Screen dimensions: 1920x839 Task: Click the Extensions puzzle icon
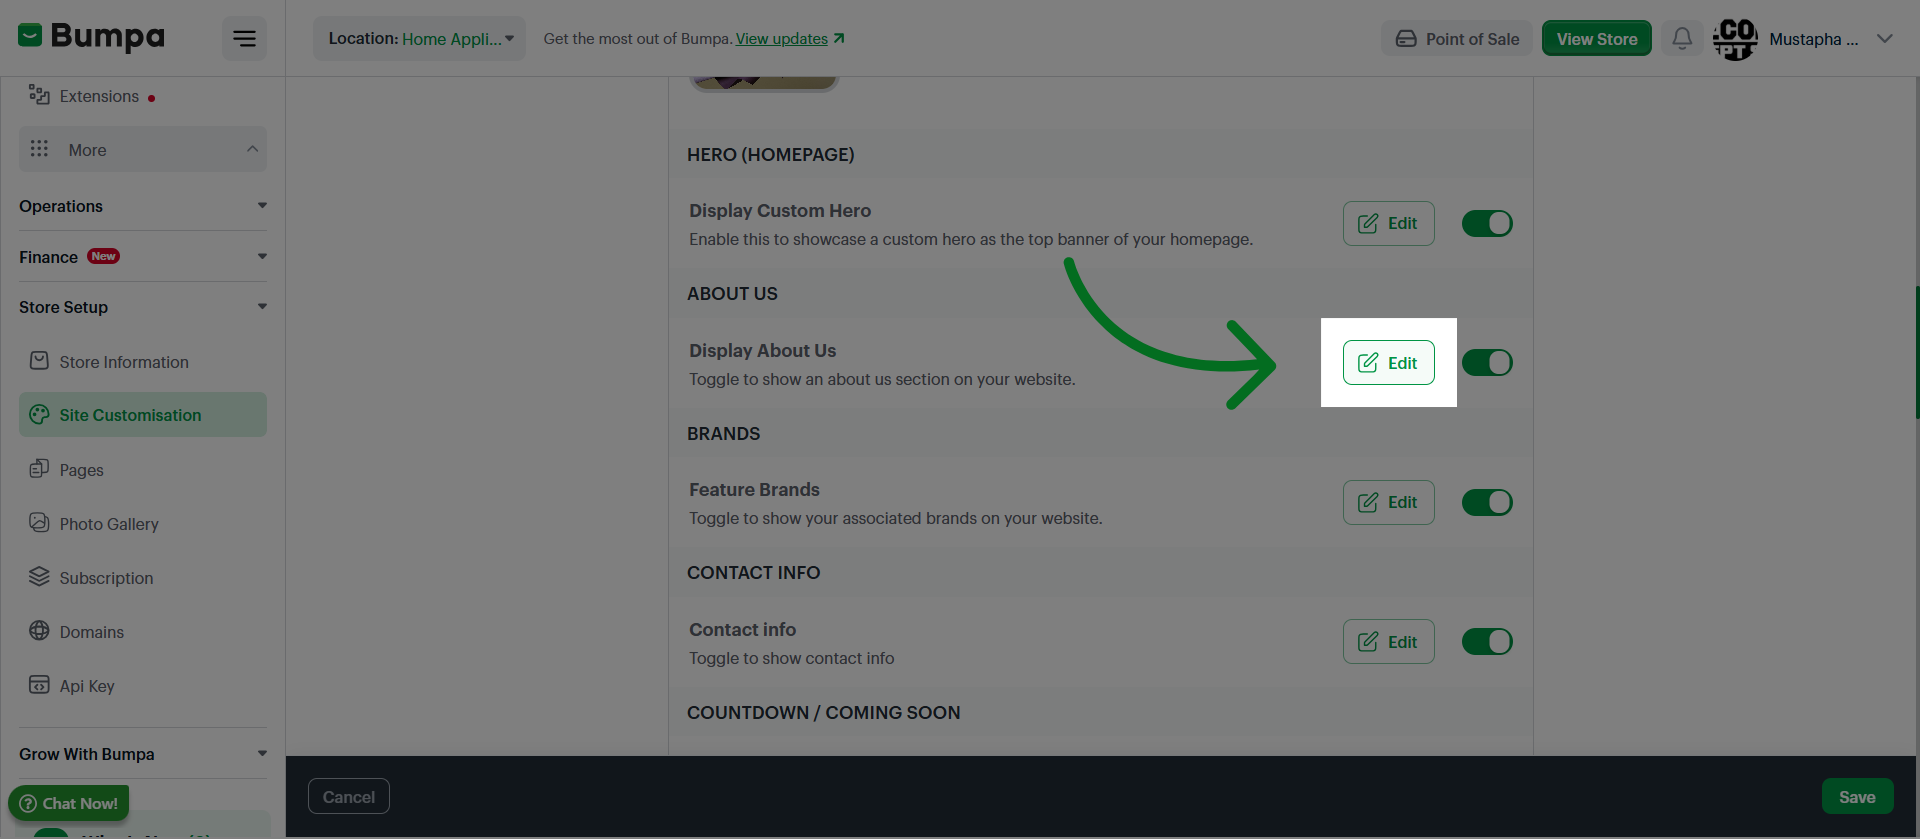(39, 95)
